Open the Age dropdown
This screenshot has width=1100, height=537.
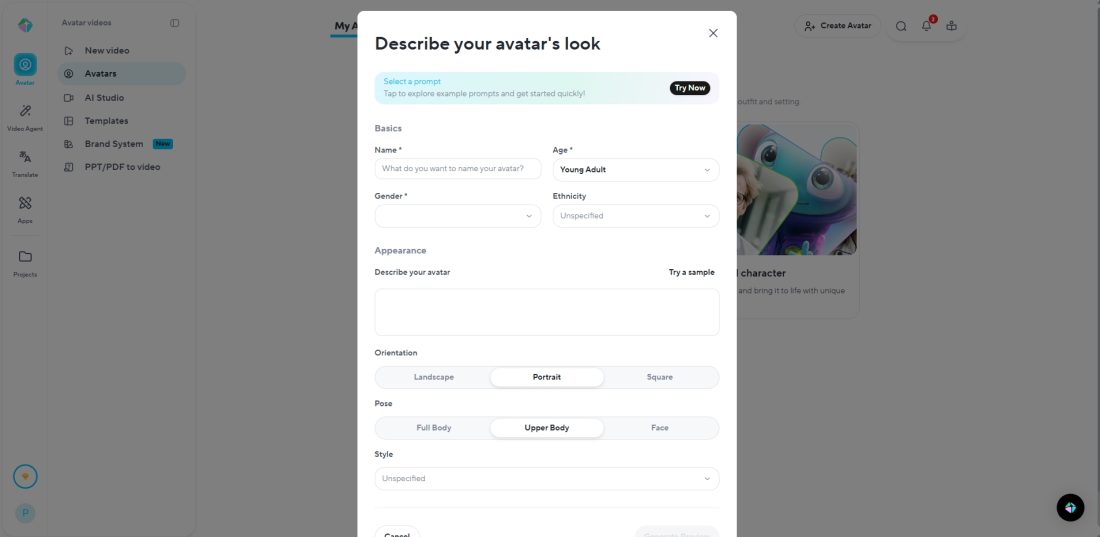[635, 170]
